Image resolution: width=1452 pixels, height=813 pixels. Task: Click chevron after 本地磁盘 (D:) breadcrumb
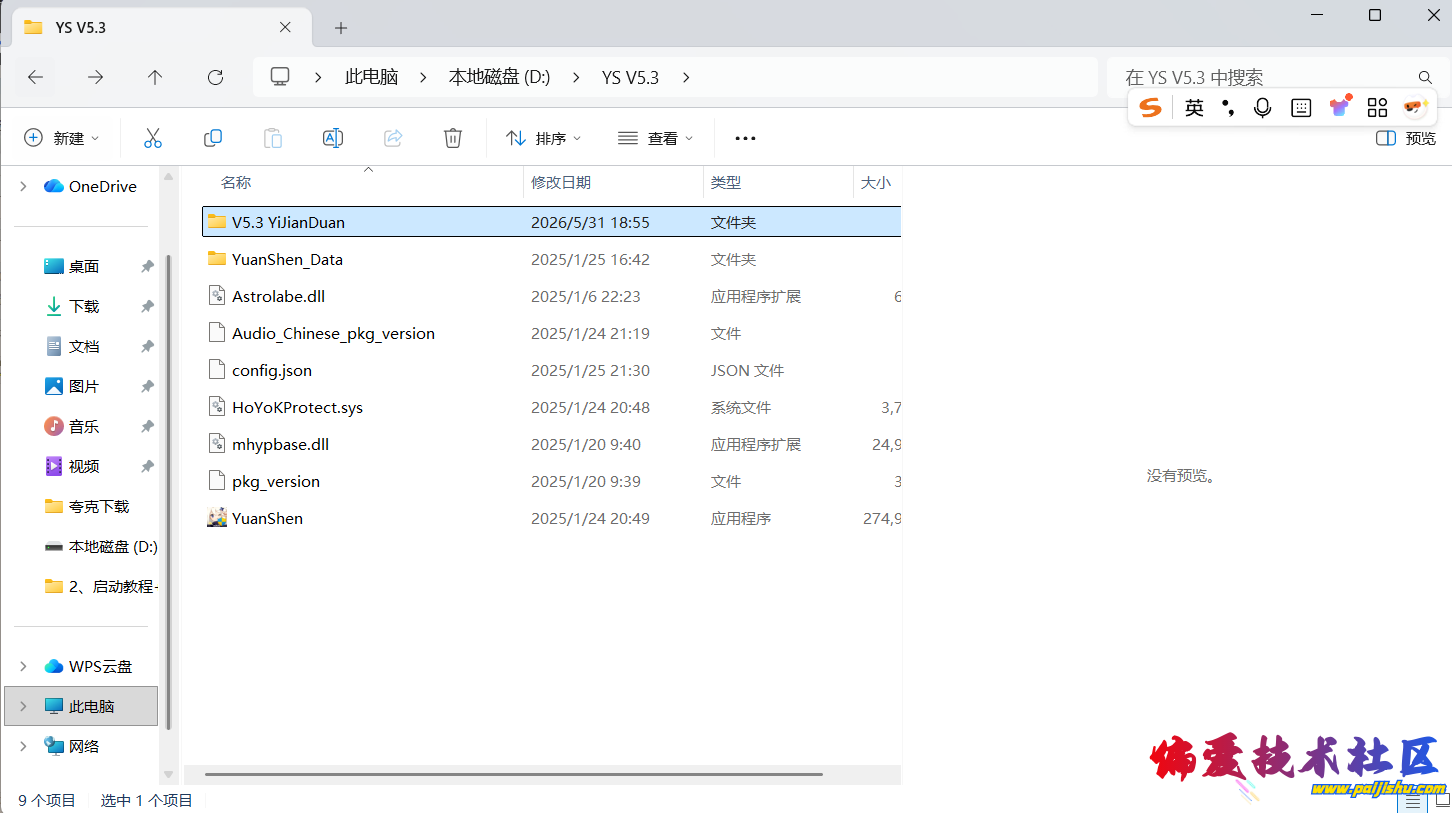tap(577, 77)
